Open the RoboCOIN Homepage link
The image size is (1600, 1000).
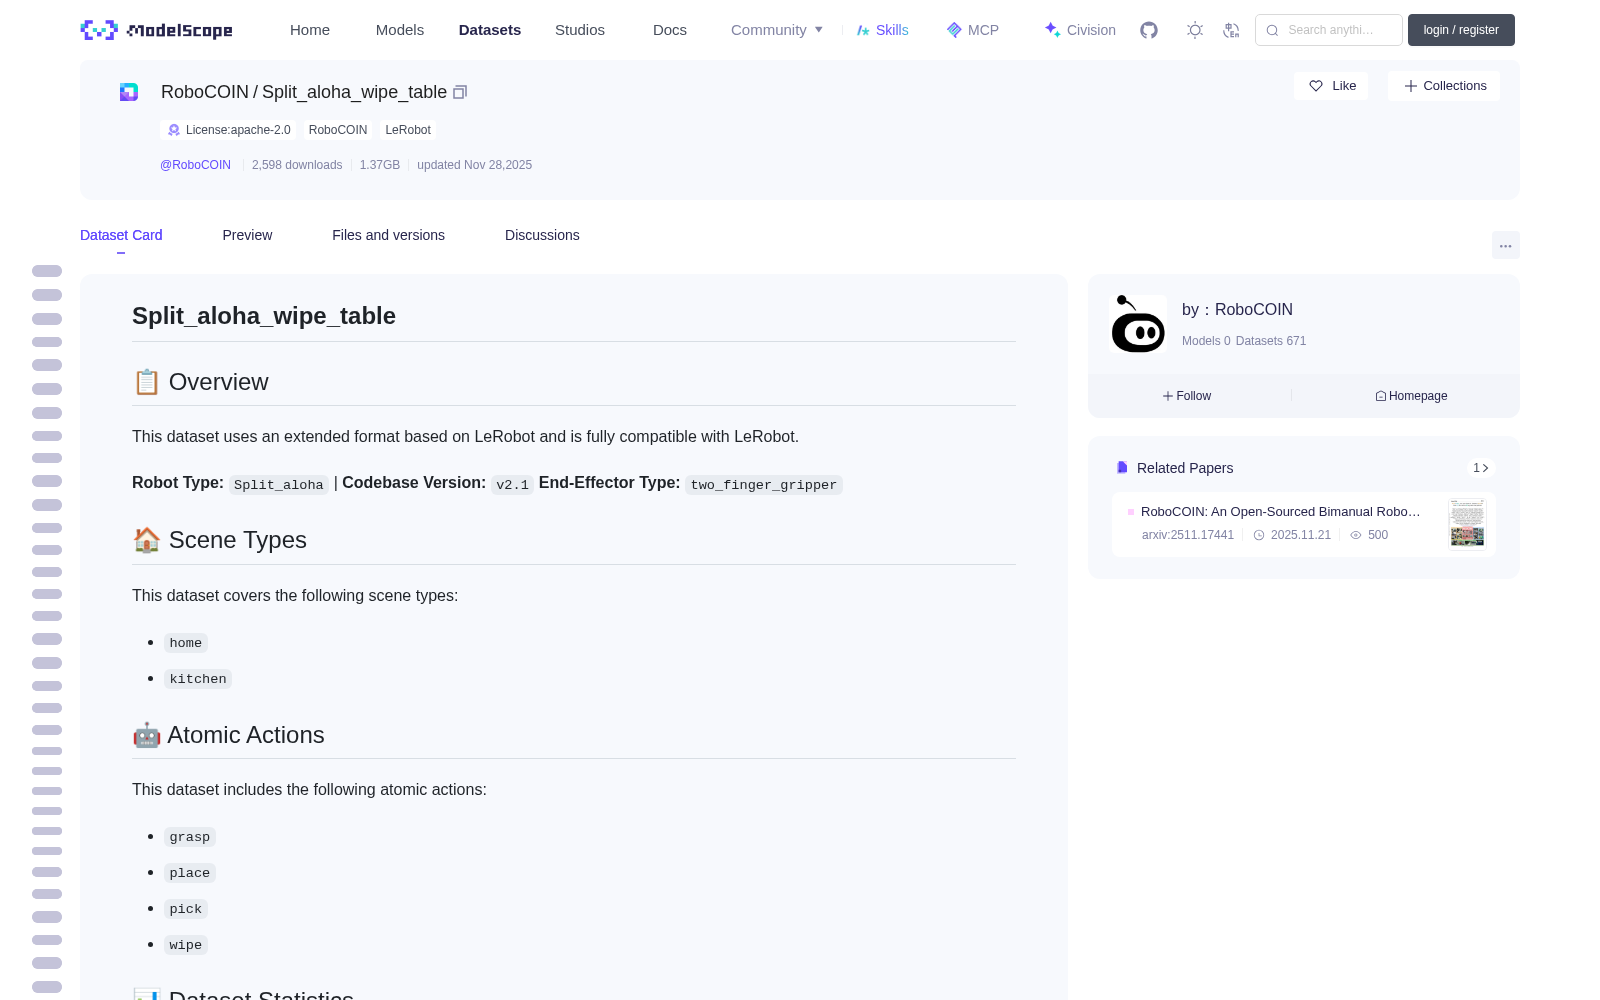tap(1411, 396)
